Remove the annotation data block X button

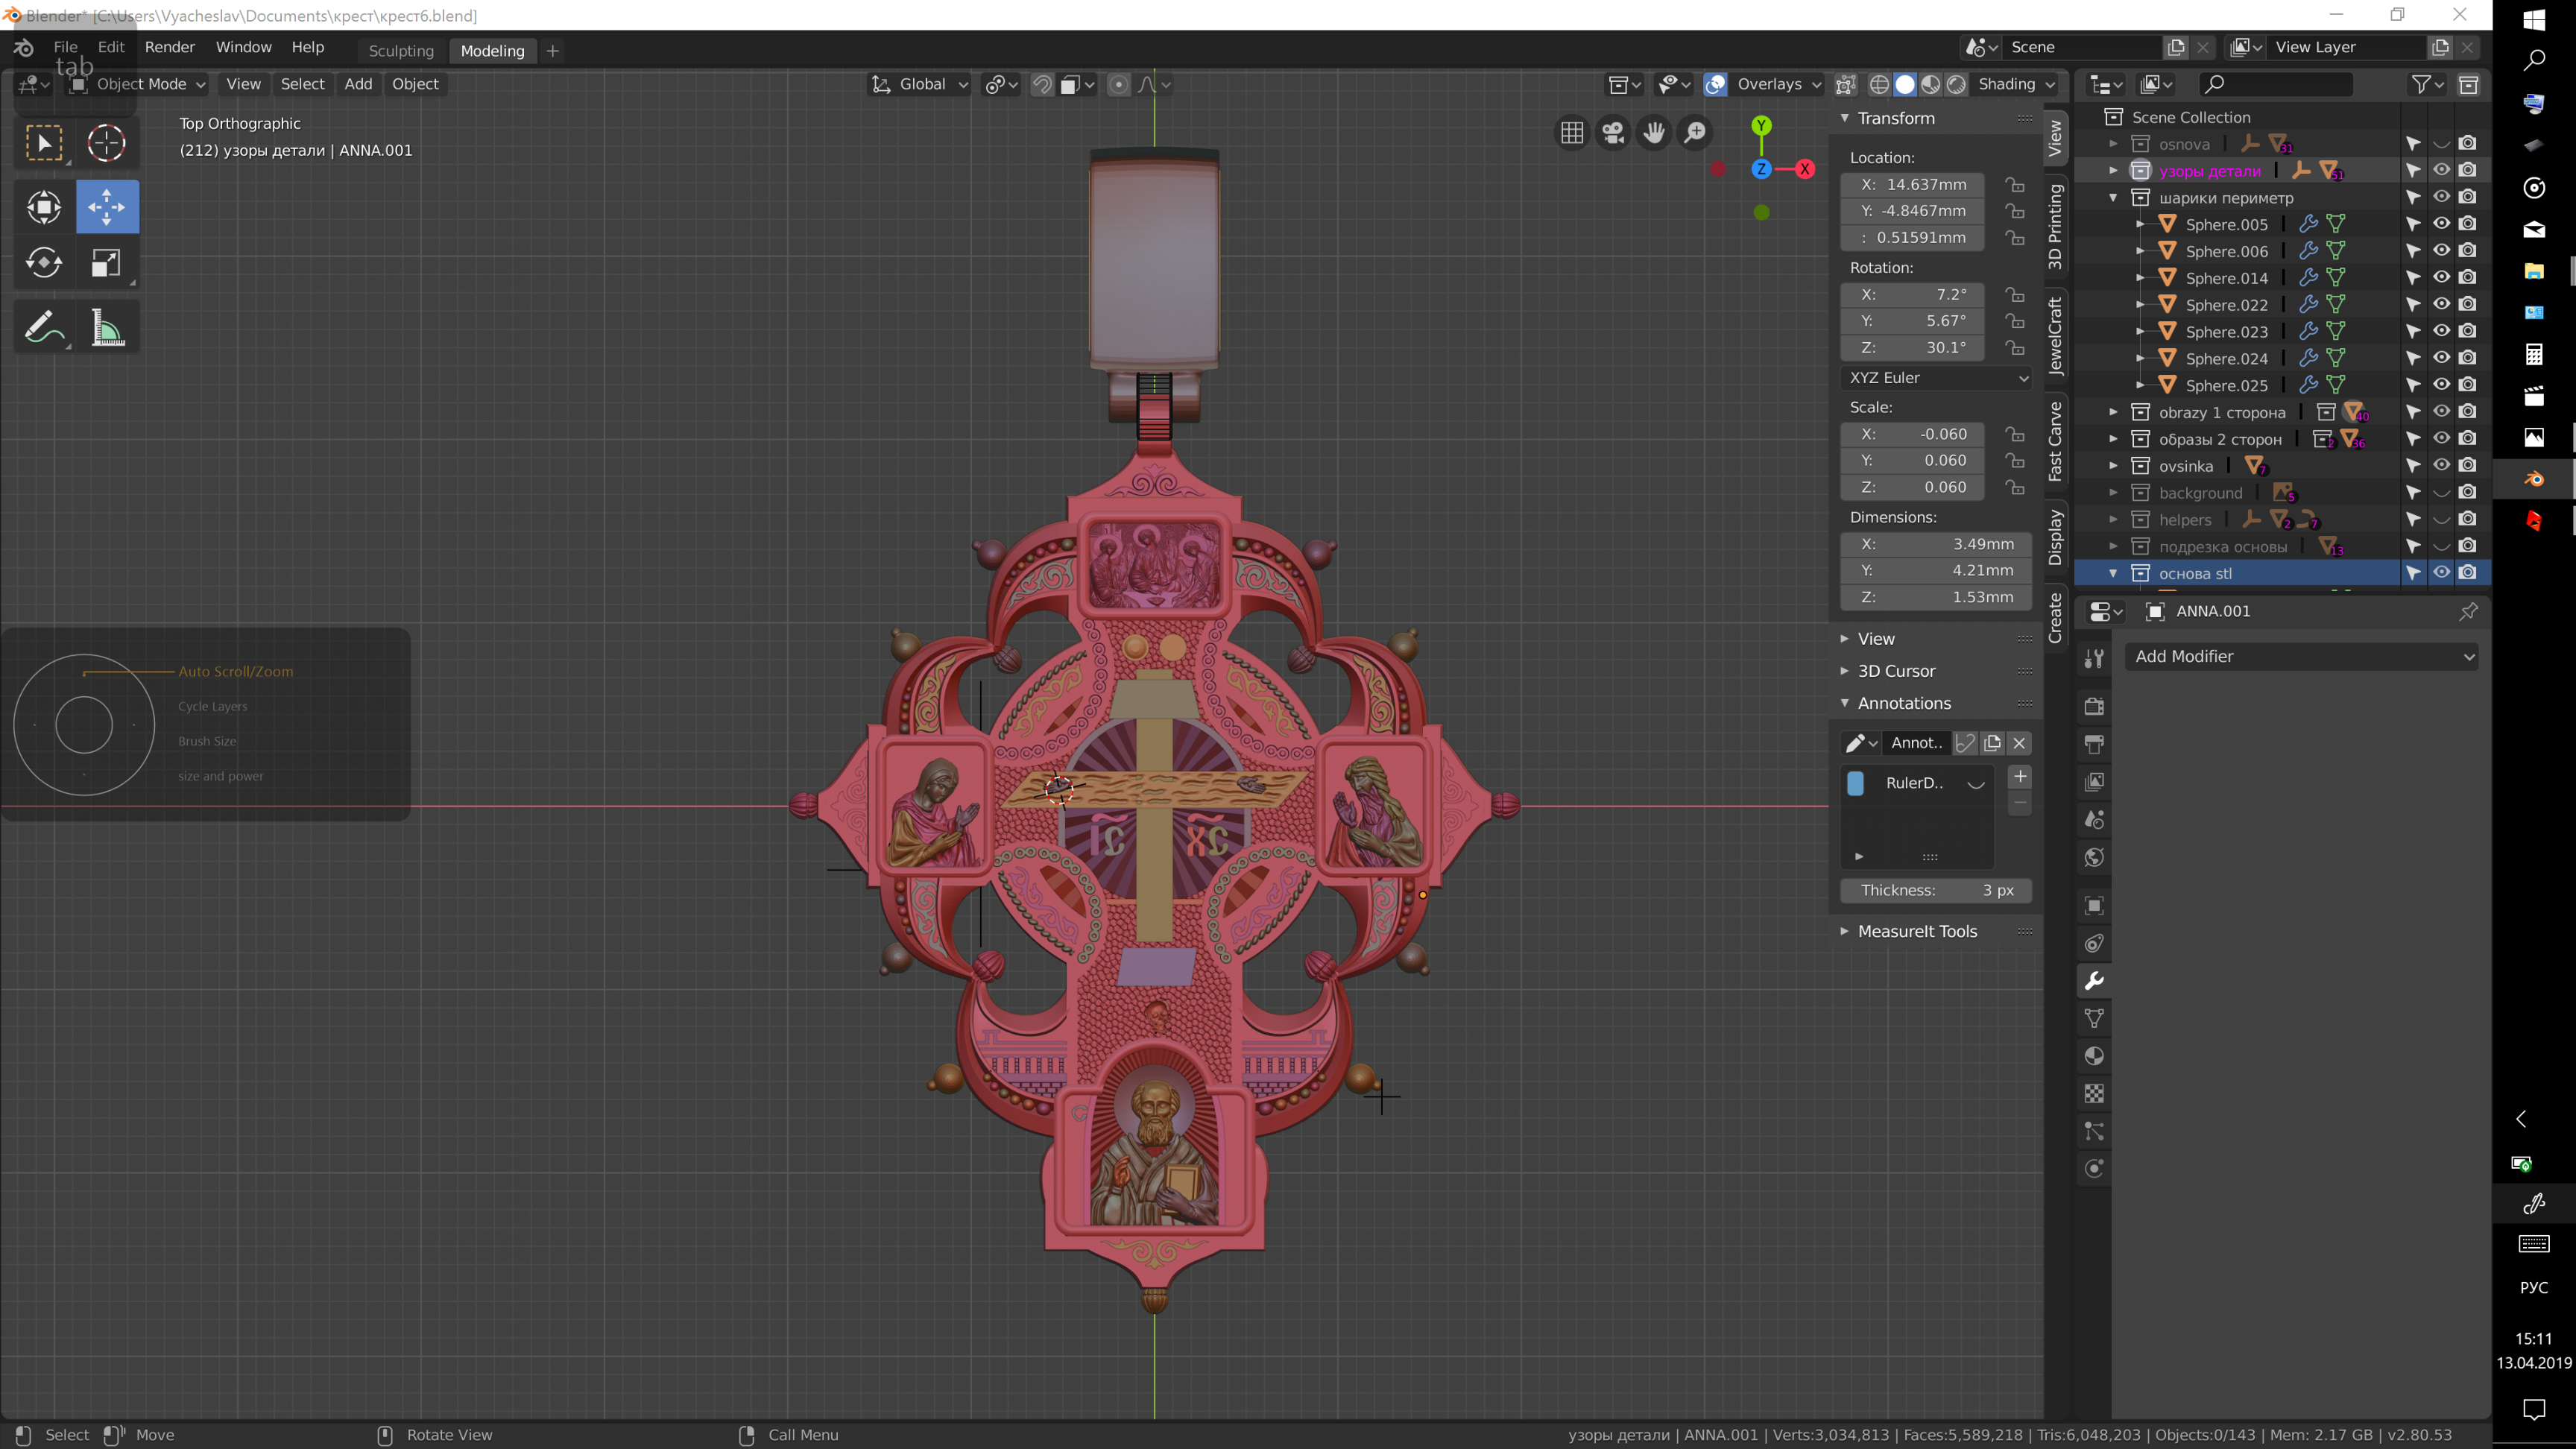click(x=2019, y=743)
